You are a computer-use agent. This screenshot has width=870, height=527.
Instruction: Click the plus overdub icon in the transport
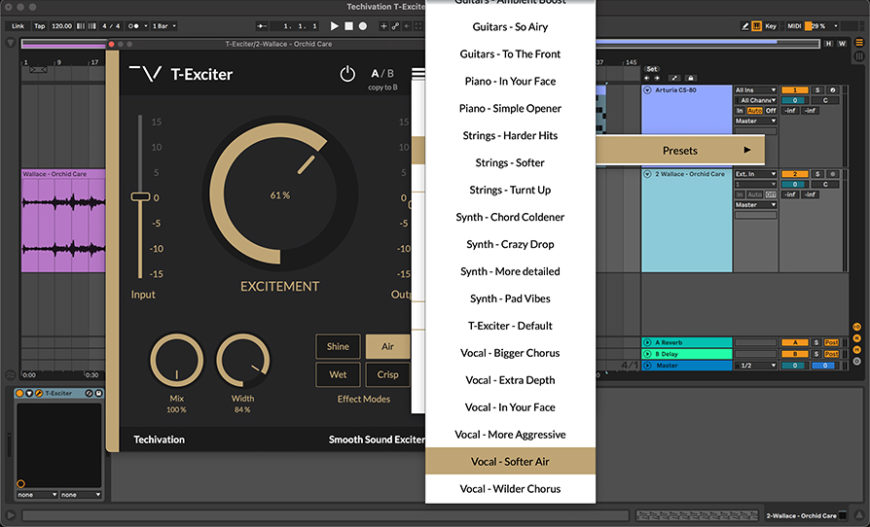pyautogui.click(x=383, y=26)
